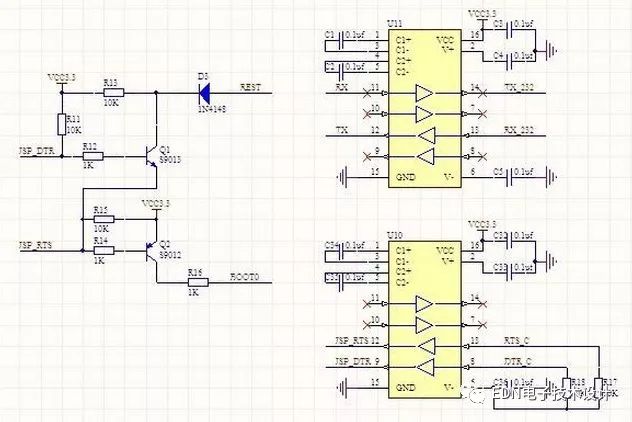Viewport: 632px width, 422px height.
Task: Click the ground symbol at U11 pin 15
Action: coord(342,178)
